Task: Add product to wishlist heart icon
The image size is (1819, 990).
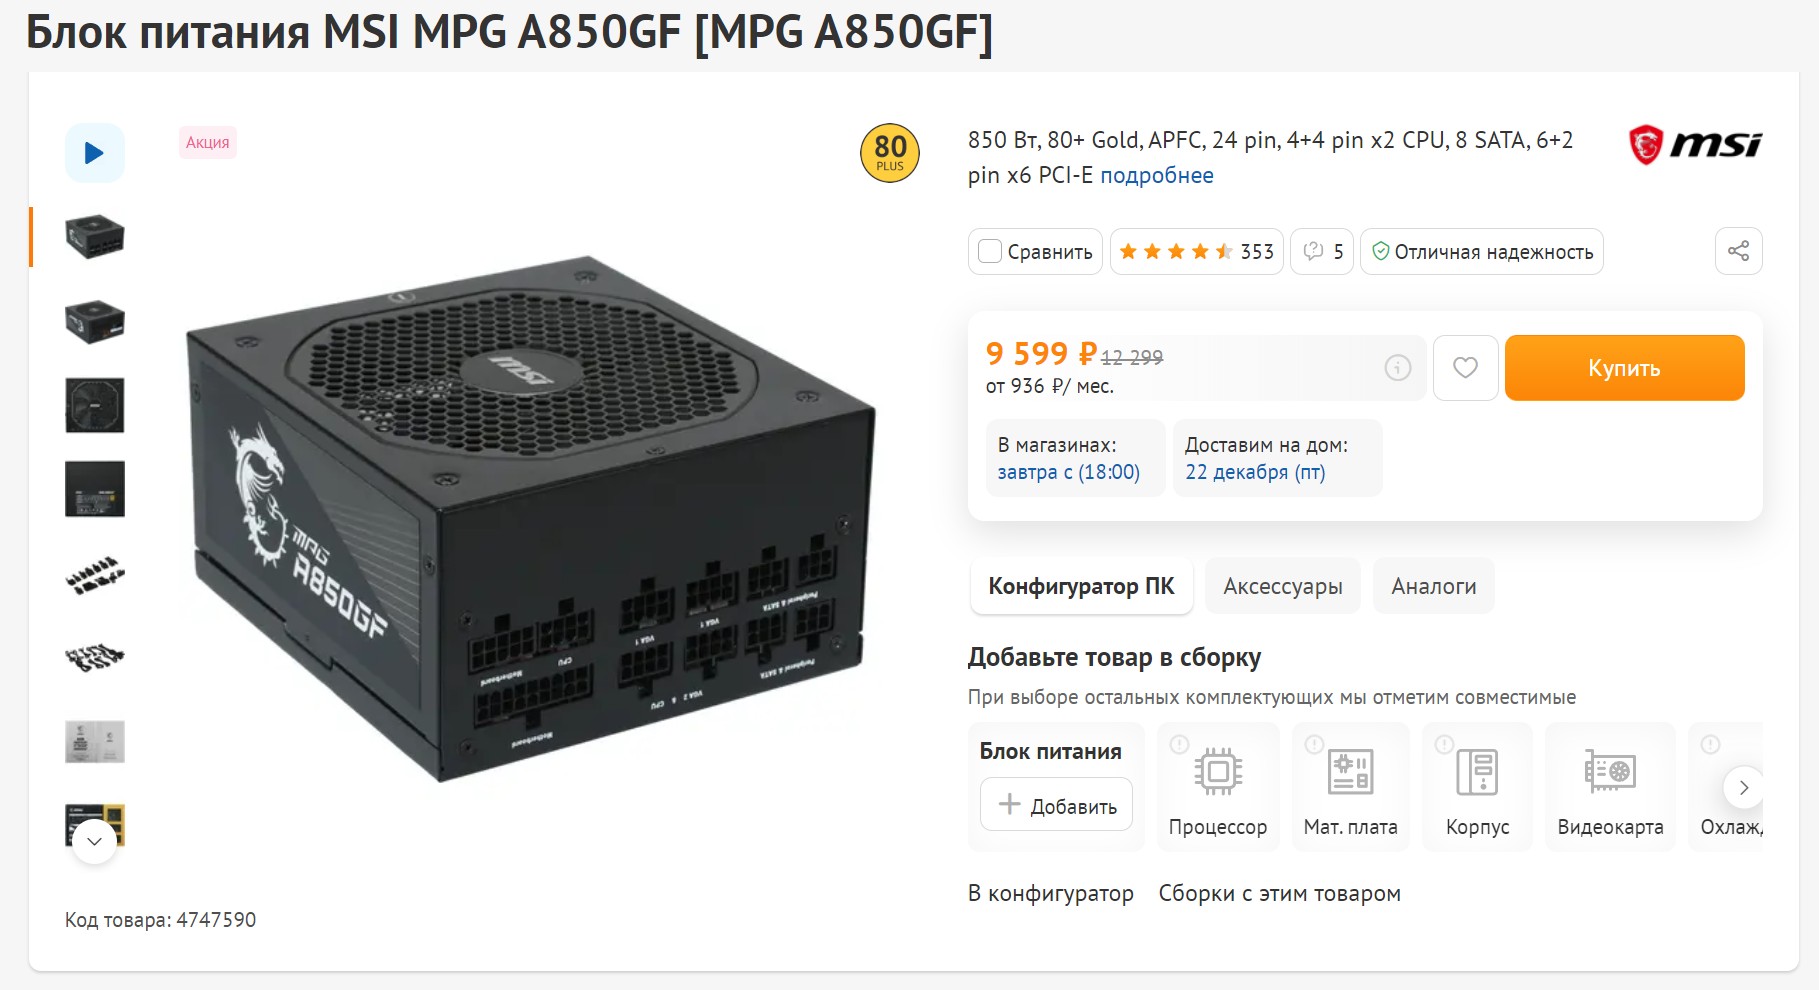Action: (1465, 368)
